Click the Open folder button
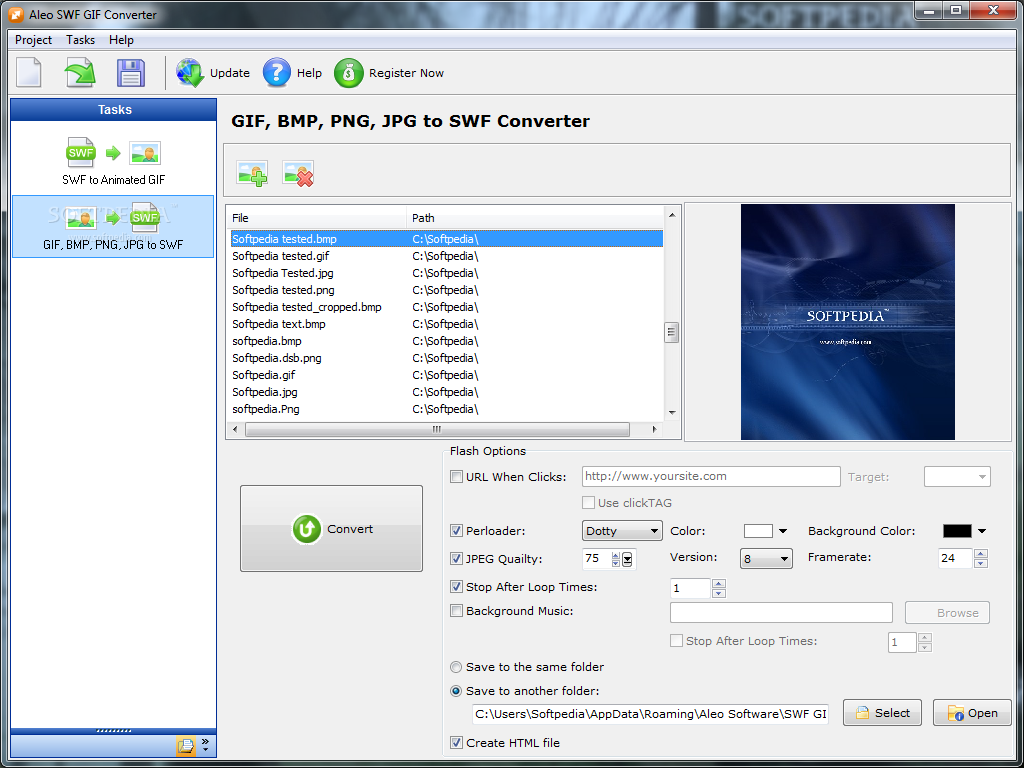 pos(972,712)
